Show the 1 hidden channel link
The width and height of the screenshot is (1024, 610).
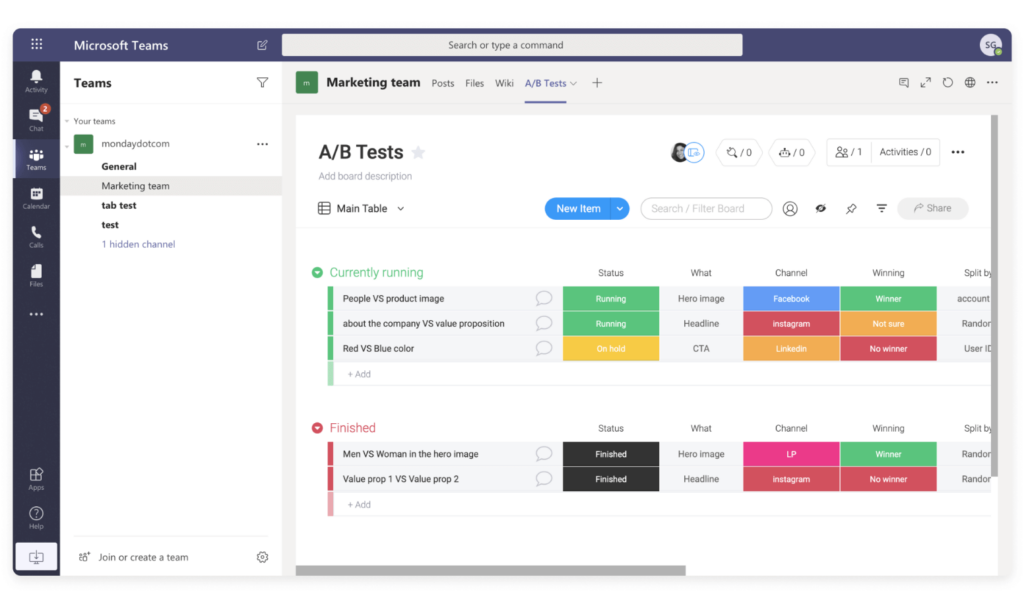(138, 244)
